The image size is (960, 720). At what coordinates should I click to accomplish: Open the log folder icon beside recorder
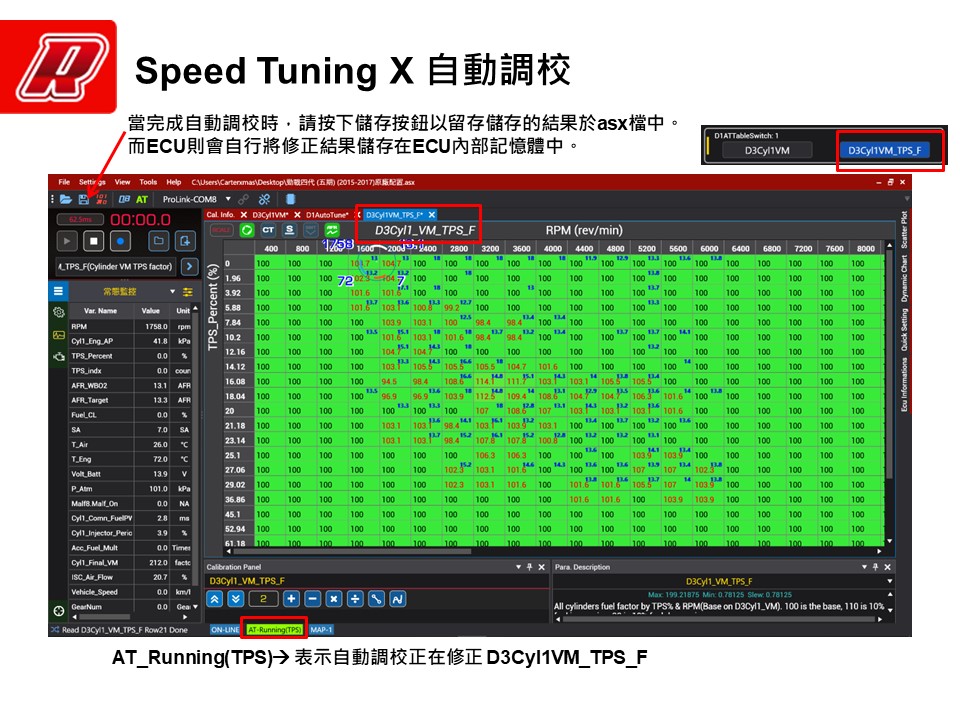point(159,241)
